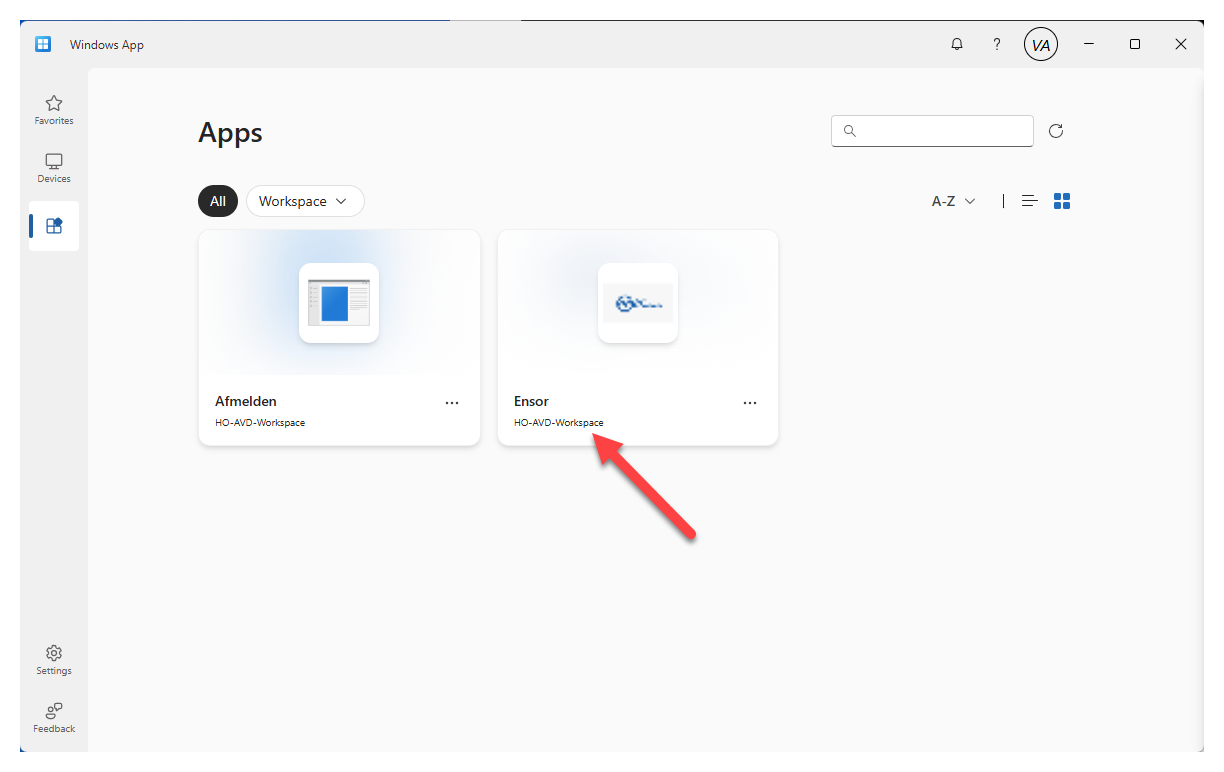The image size is (1224, 772).
Task: Open Favorites in the sidebar
Action: tap(54, 110)
